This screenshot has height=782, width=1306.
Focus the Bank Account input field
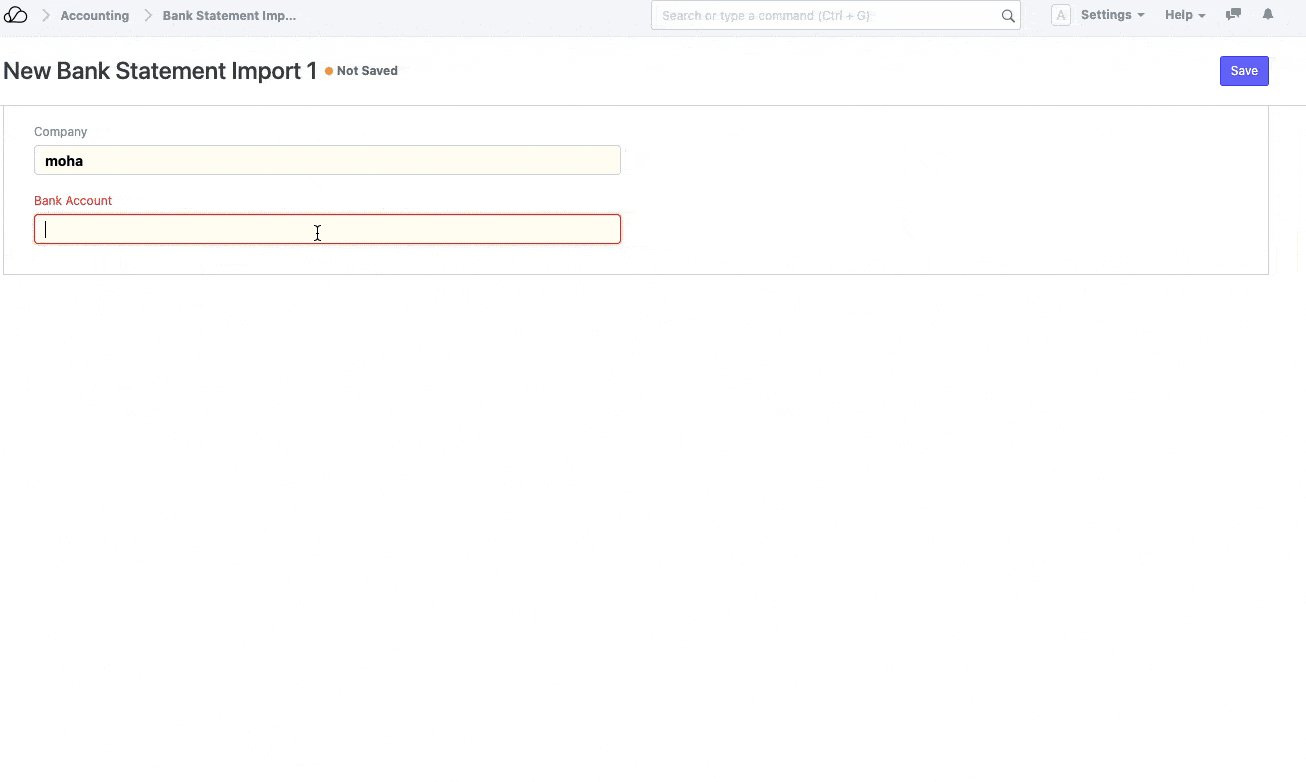pos(327,229)
